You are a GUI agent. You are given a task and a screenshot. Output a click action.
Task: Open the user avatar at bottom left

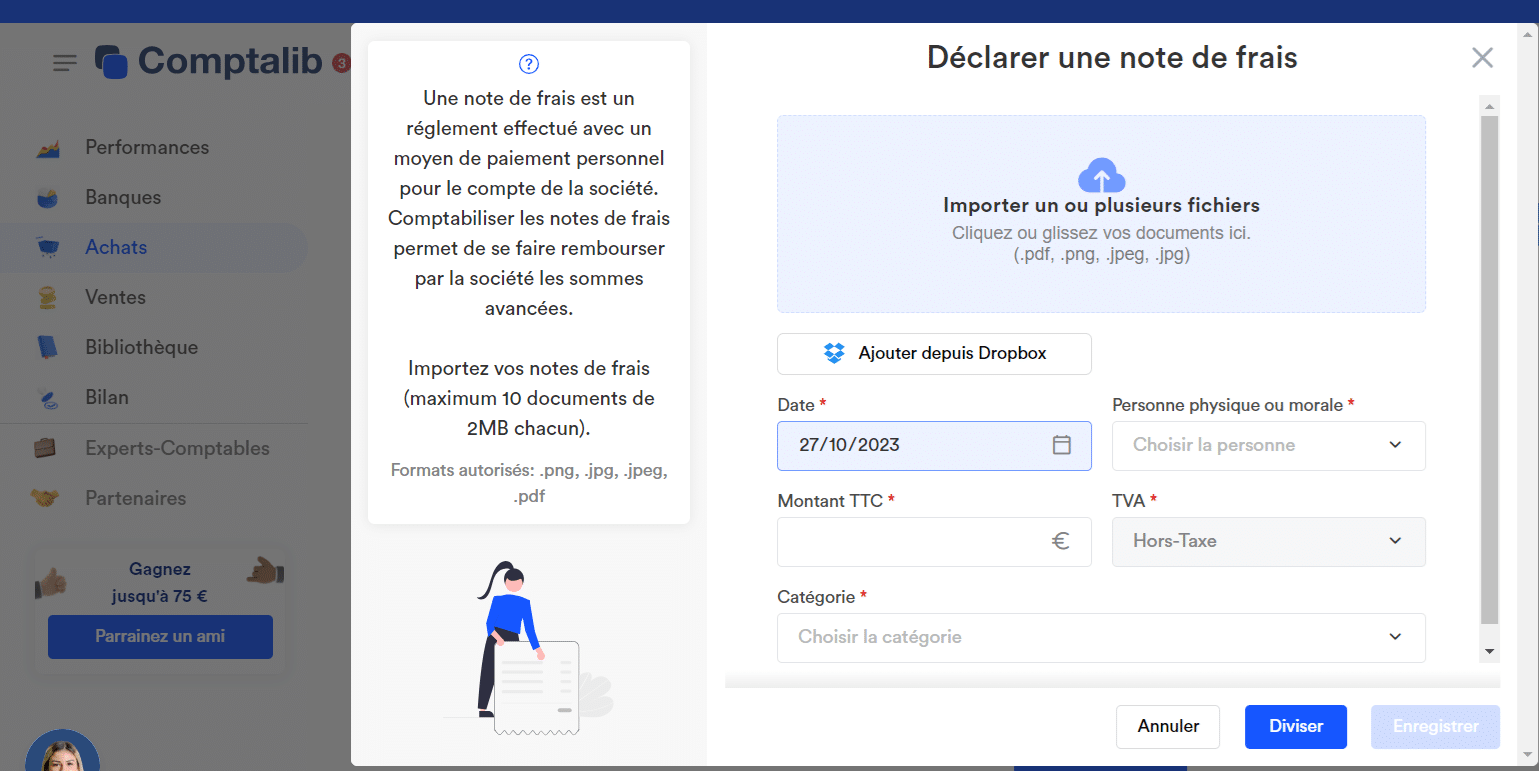click(62, 752)
